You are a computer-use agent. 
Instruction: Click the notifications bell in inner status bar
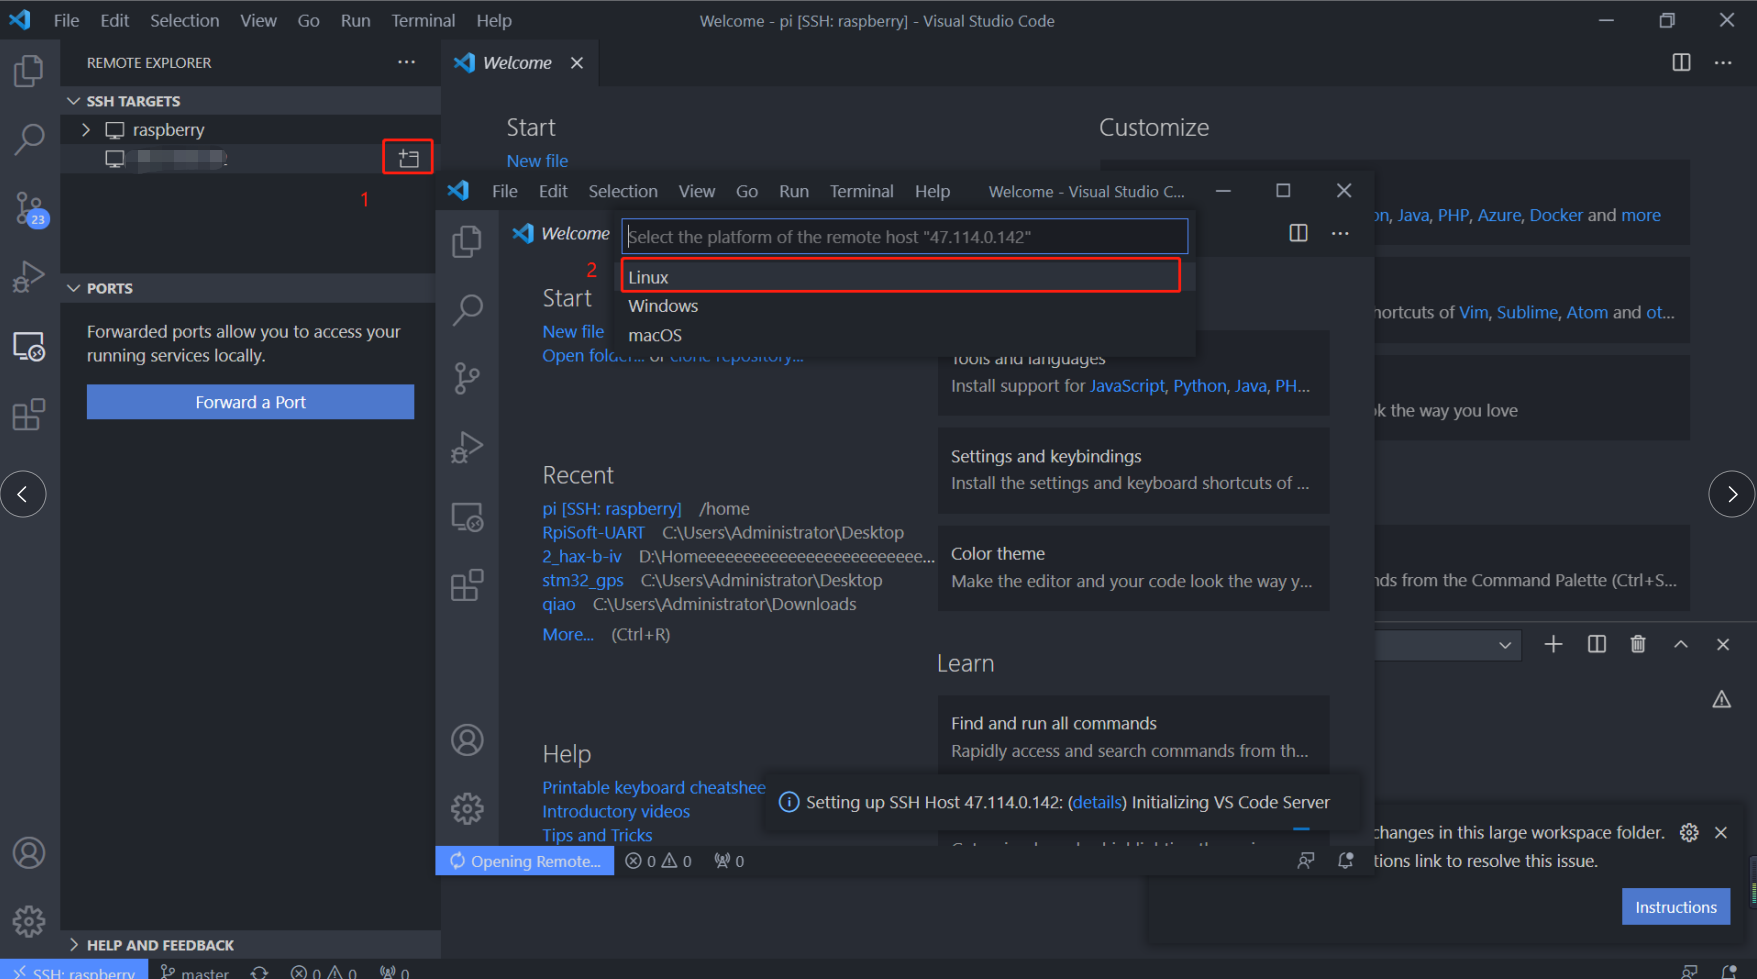pyautogui.click(x=1346, y=860)
